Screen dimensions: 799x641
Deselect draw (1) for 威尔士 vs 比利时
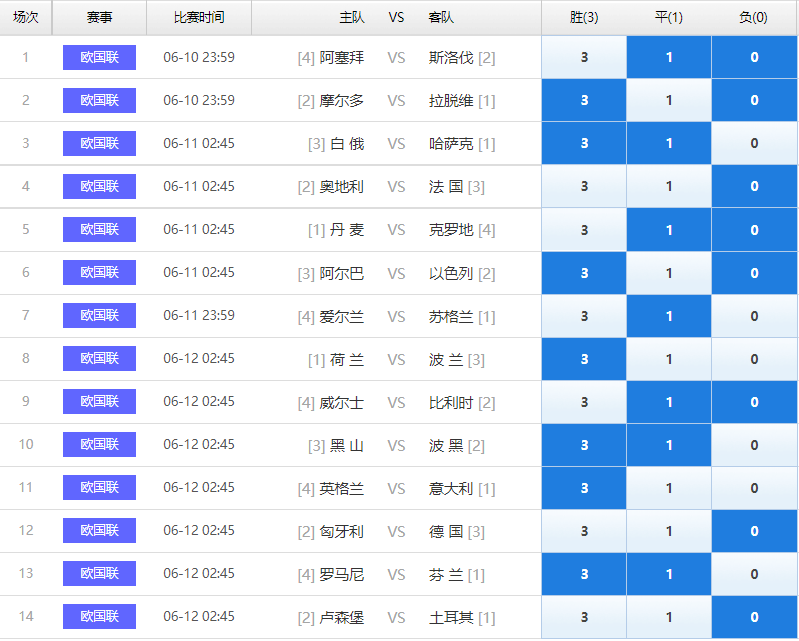pyautogui.click(x=669, y=402)
